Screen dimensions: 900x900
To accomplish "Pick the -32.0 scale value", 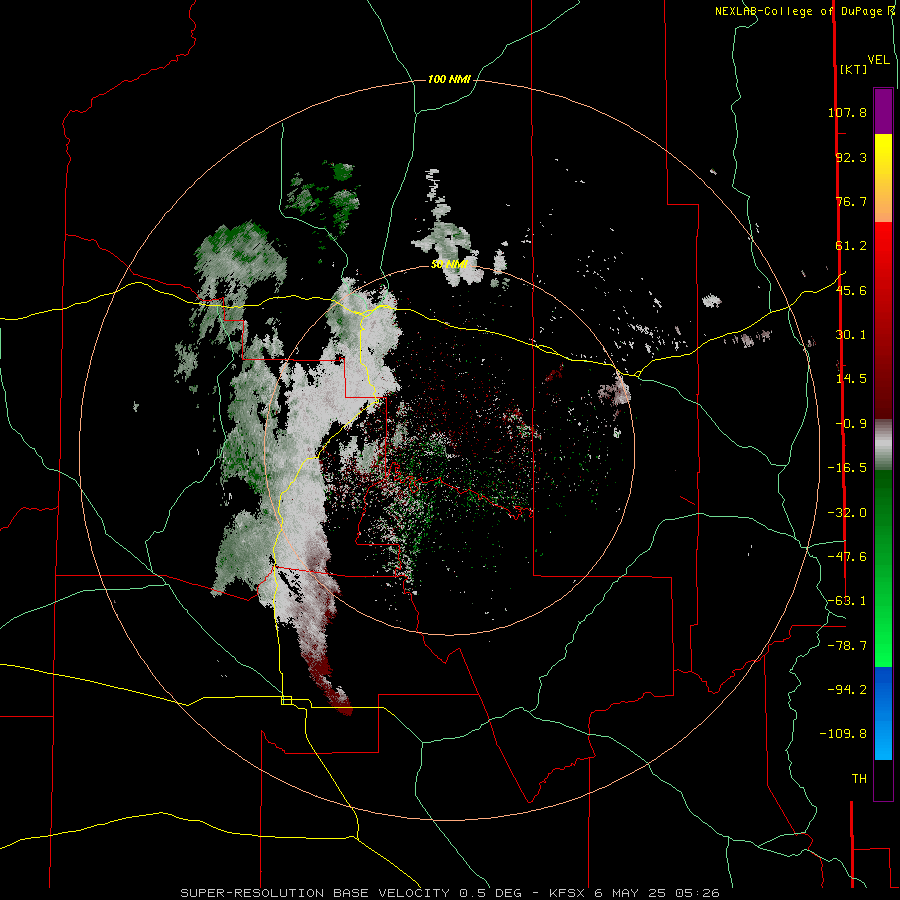I will [x=847, y=513].
